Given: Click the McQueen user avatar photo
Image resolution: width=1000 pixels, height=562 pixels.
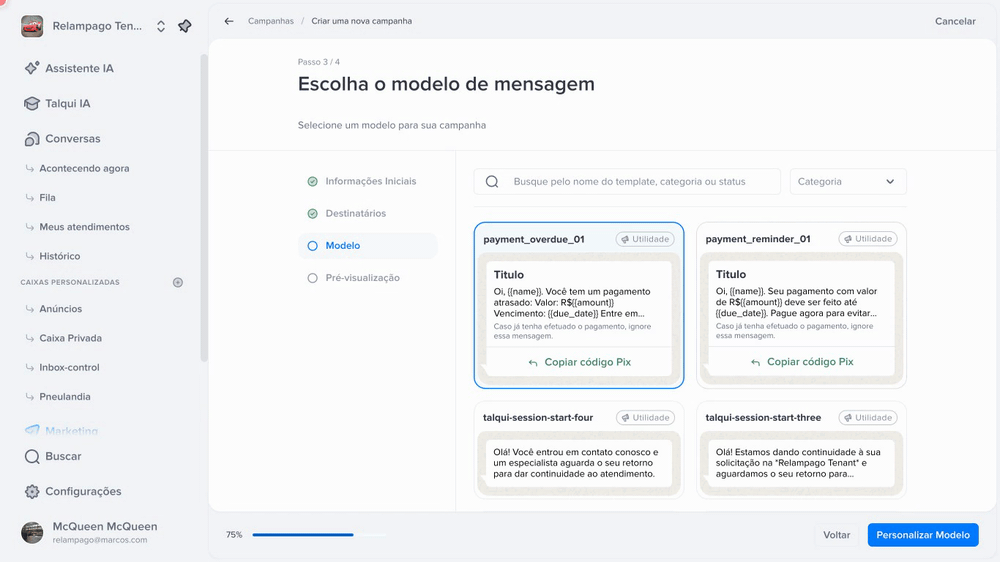Looking at the screenshot, I should tap(32, 532).
